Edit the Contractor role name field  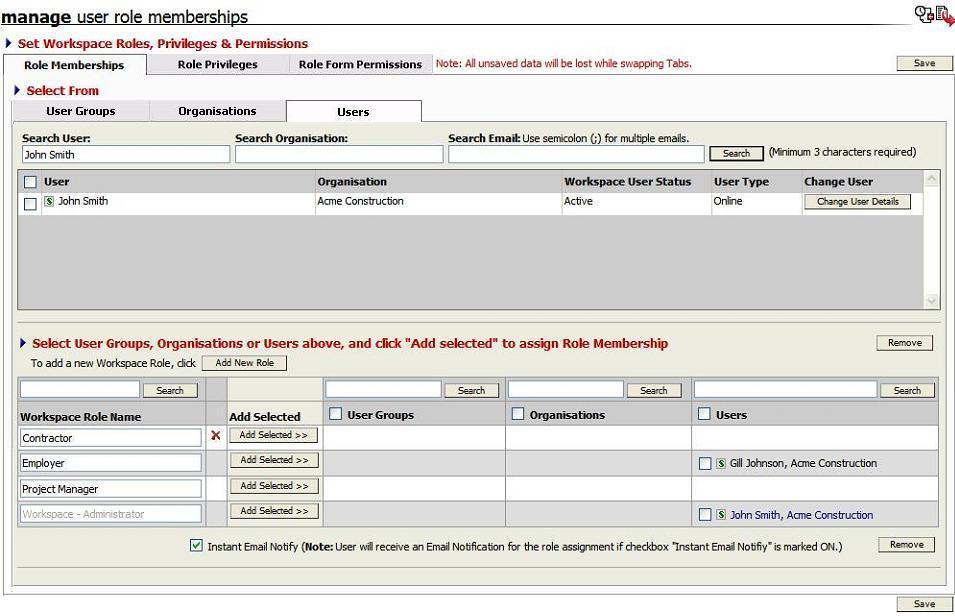pyautogui.click(x=110, y=438)
